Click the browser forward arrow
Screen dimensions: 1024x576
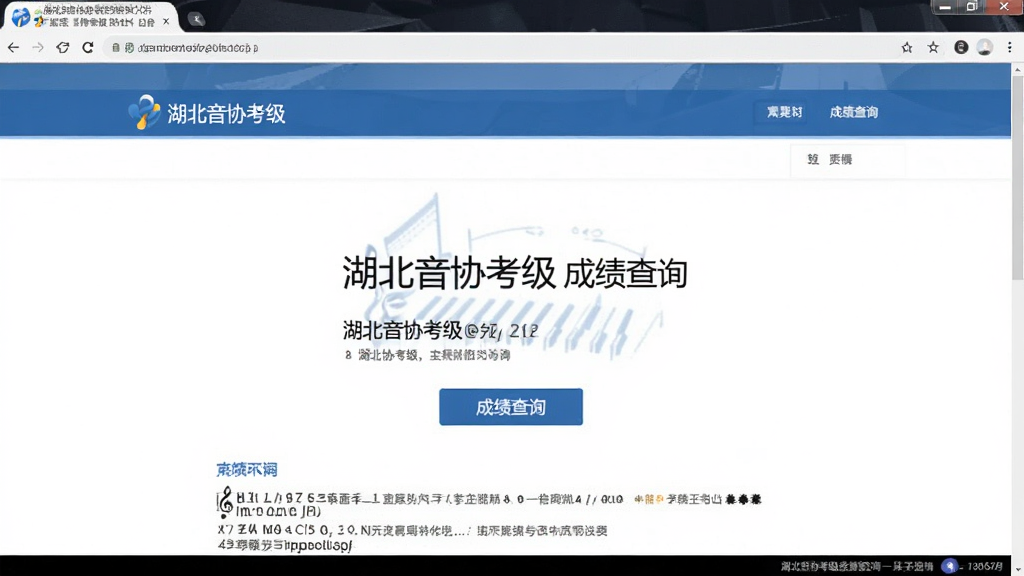tap(38, 48)
